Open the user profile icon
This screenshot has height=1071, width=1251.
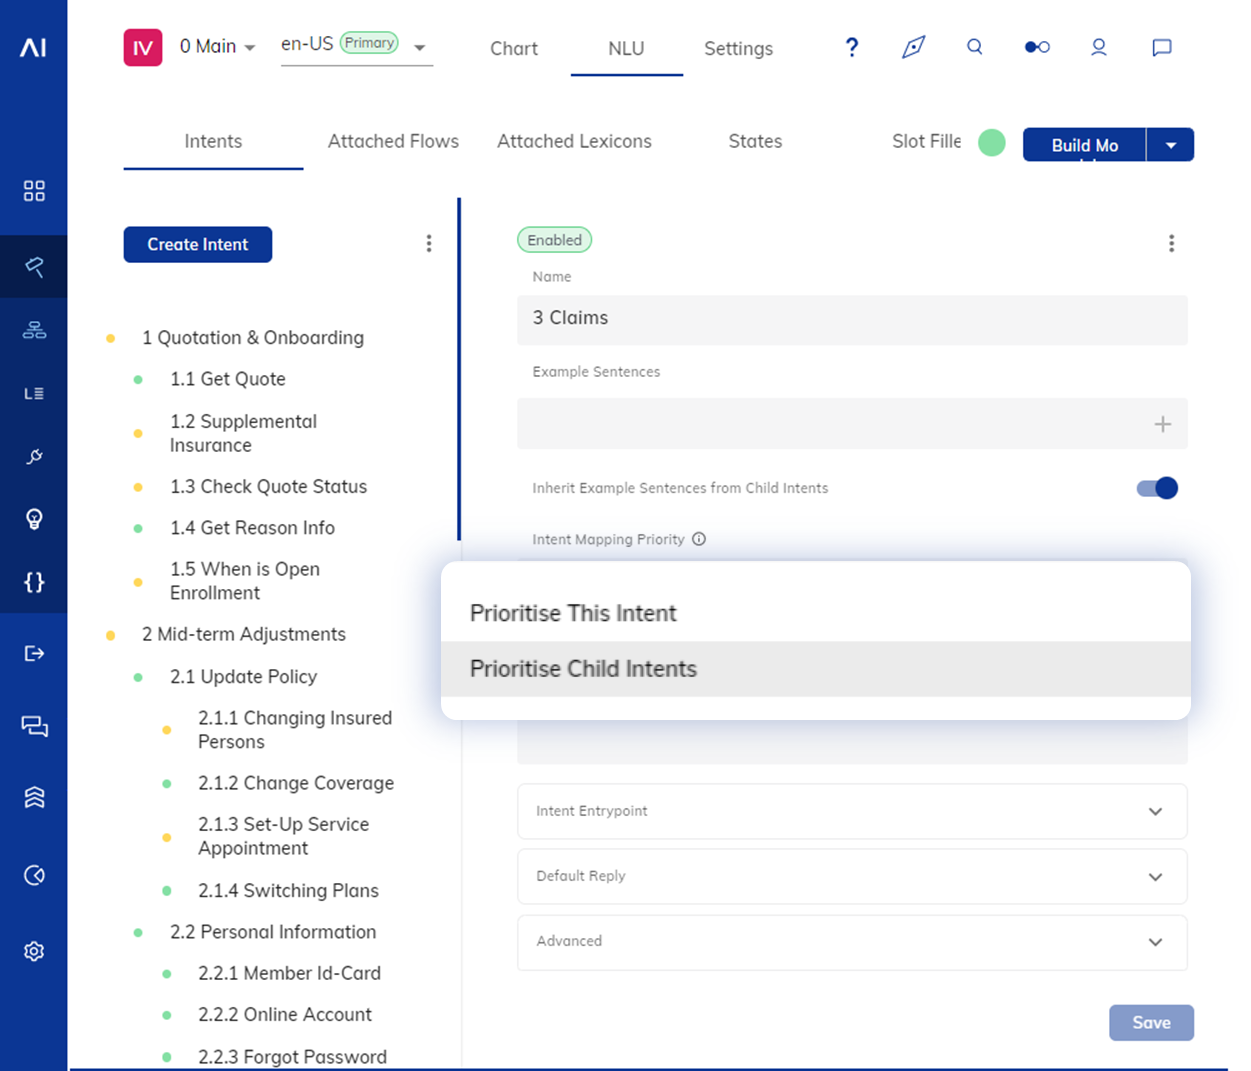coord(1099,47)
